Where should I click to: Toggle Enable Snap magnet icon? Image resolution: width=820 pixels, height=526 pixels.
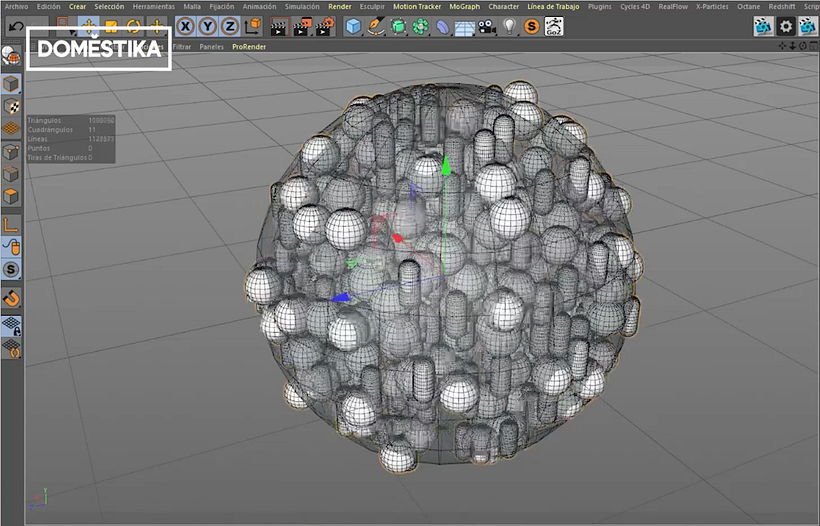pyautogui.click(x=12, y=298)
